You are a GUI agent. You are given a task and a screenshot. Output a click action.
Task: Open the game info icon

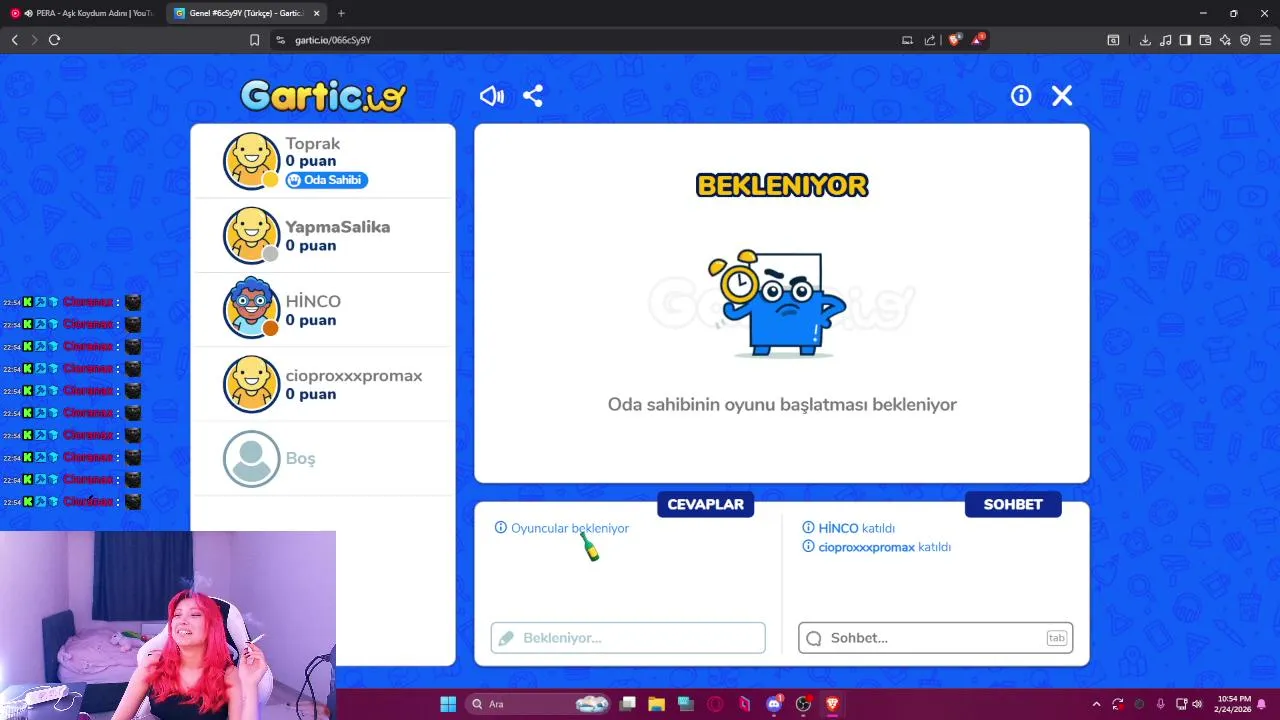[x=1021, y=96]
